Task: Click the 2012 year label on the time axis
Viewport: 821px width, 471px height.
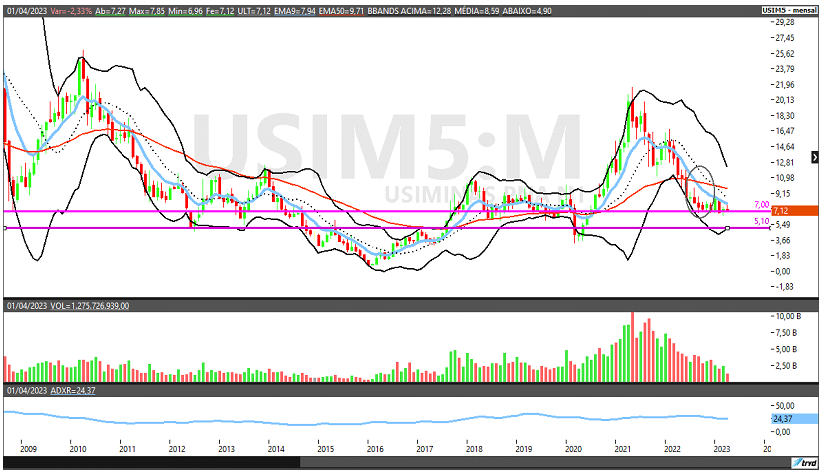Action: tap(177, 448)
